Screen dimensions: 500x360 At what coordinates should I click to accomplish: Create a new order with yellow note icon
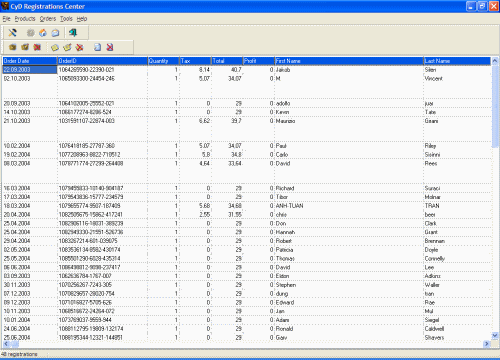click(x=55, y=47)
